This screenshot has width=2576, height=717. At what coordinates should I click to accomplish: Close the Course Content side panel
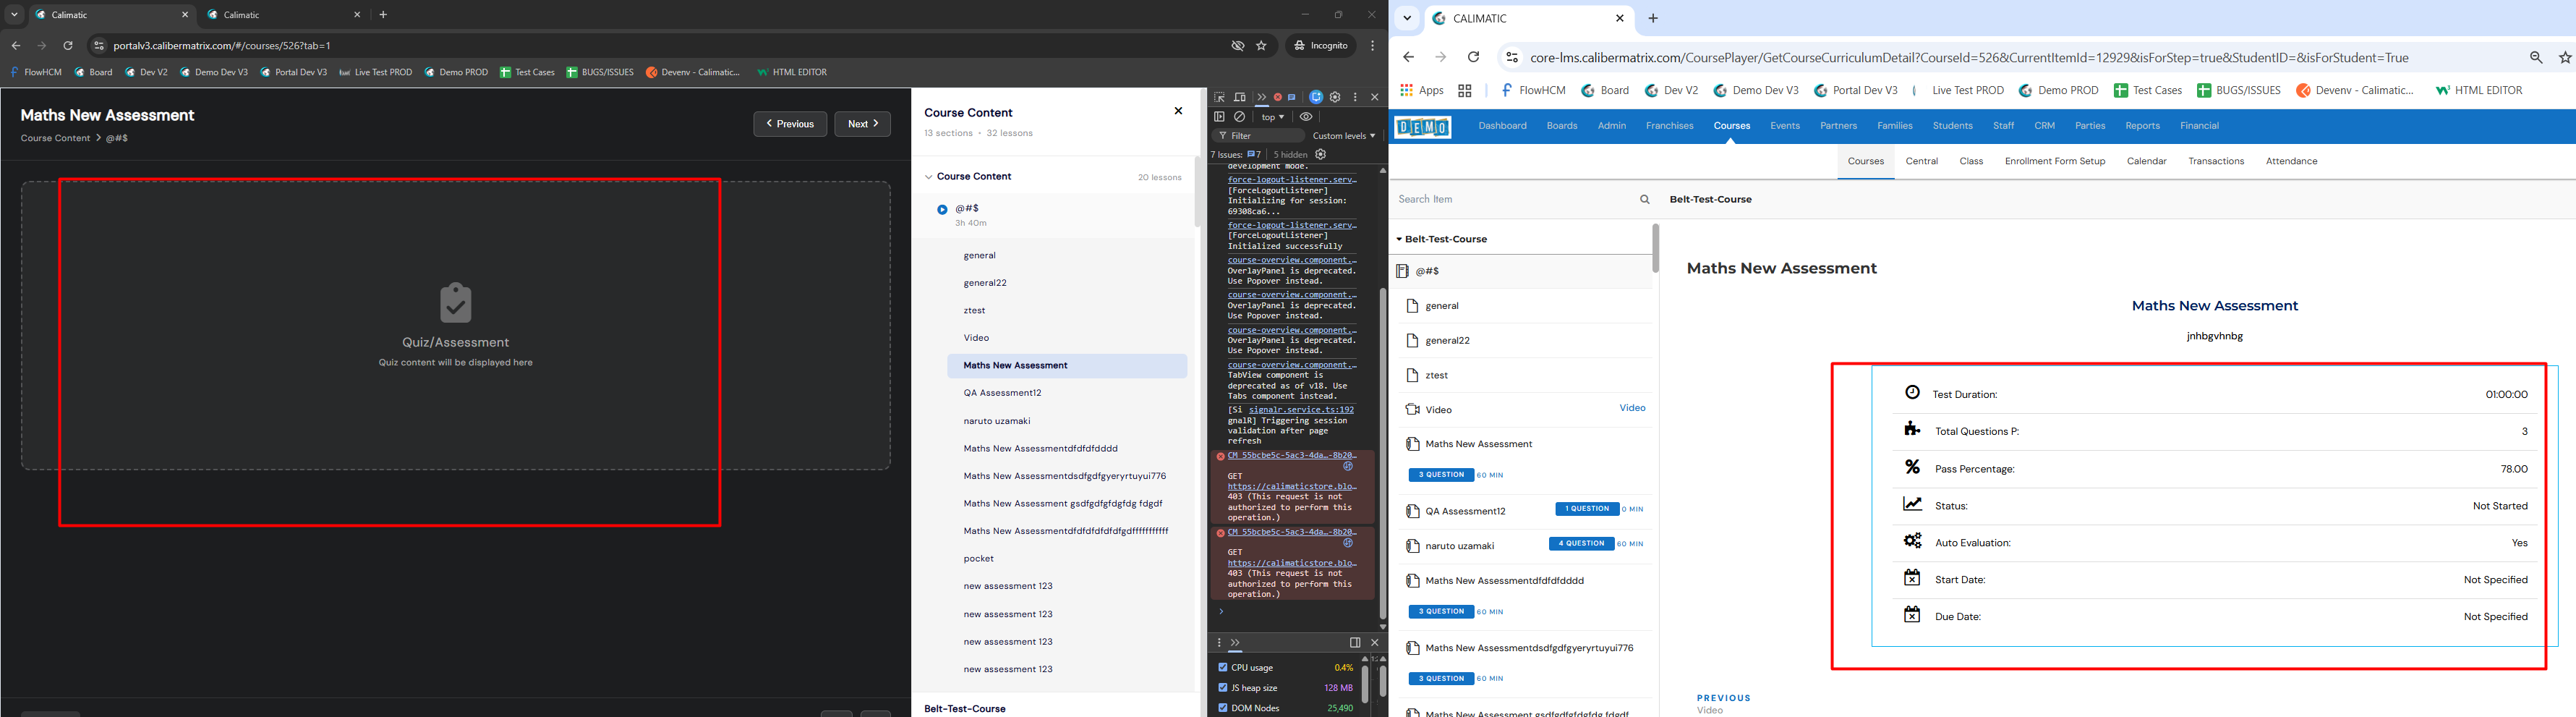[1178, 112]
